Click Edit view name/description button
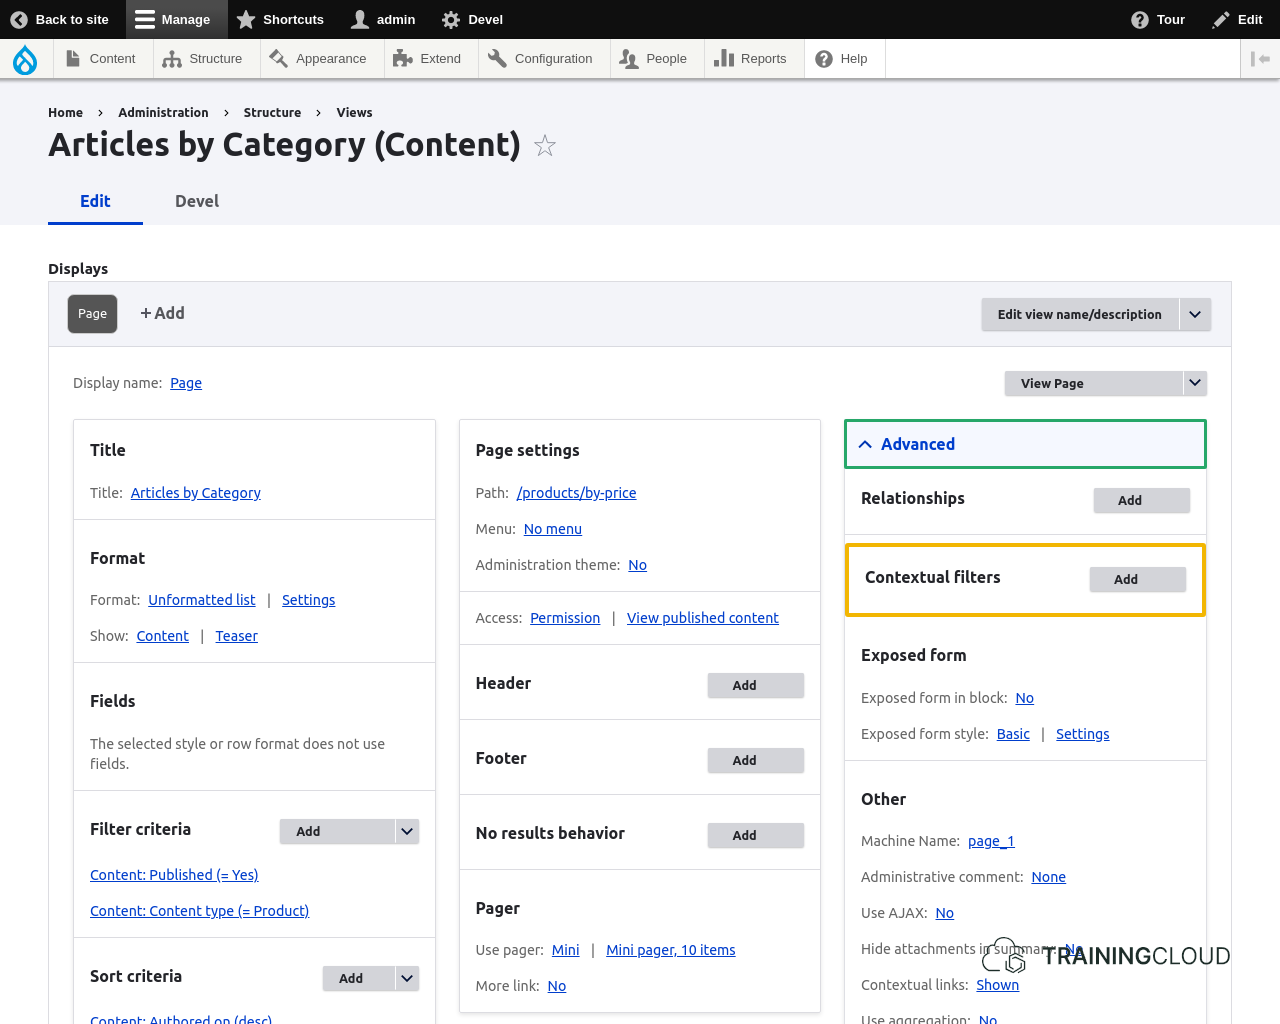The width and height of the screenshot is (1280, 1024). click(x=1080, y=314)
